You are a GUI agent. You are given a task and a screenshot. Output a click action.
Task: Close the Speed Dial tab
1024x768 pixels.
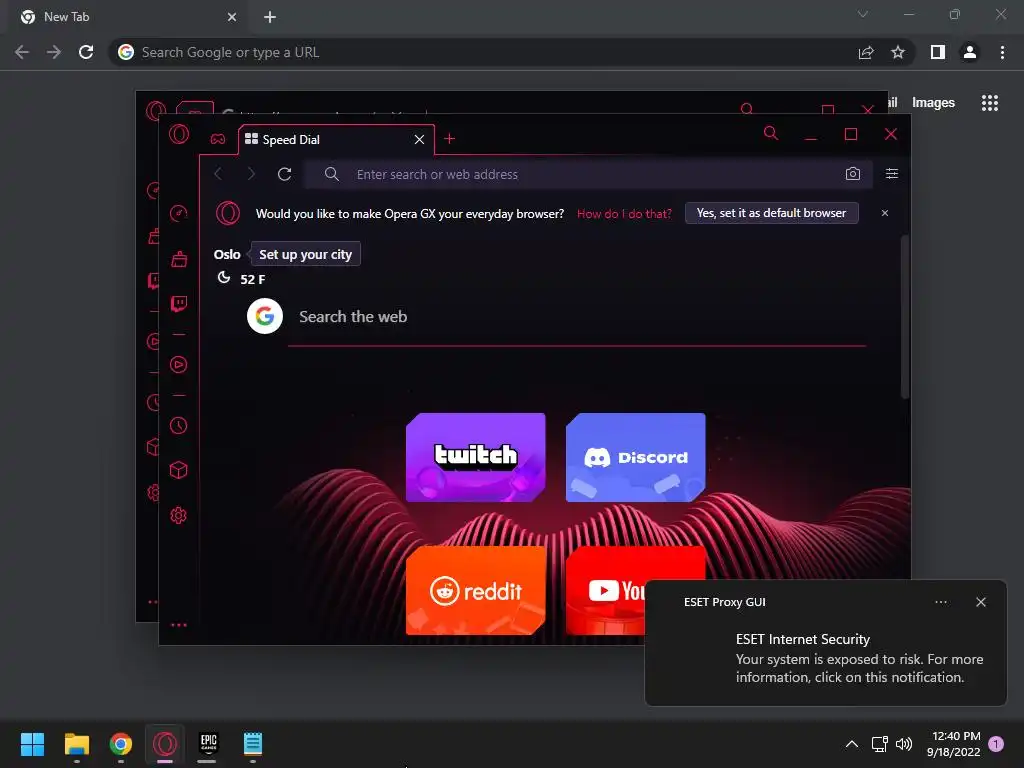pyautogui.click(x=419, y=140)
